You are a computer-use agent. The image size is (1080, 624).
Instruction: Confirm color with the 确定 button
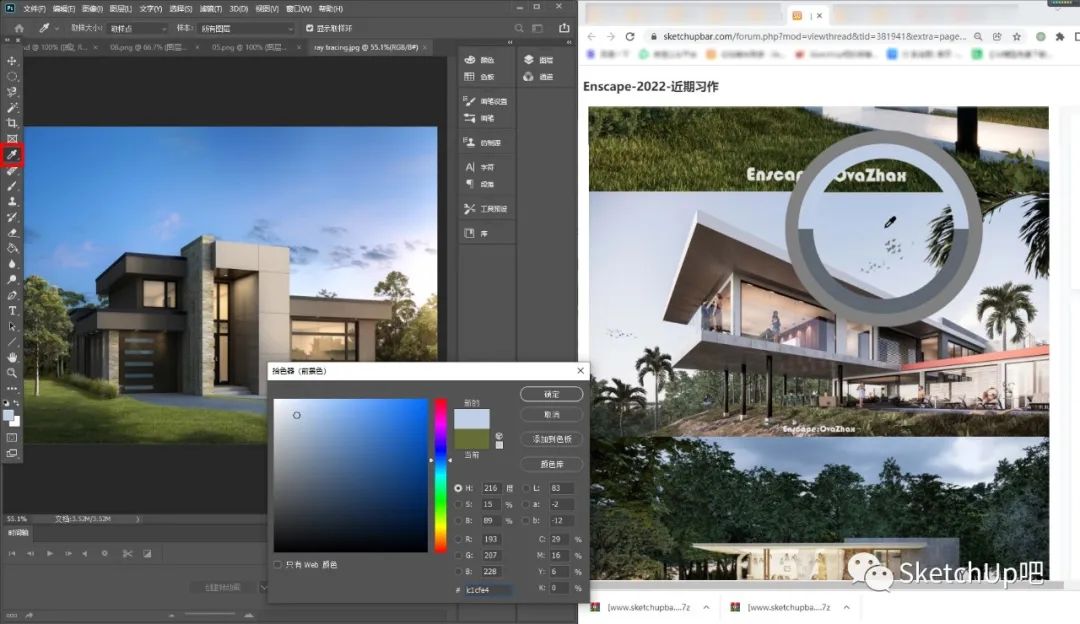coord(551,394)
